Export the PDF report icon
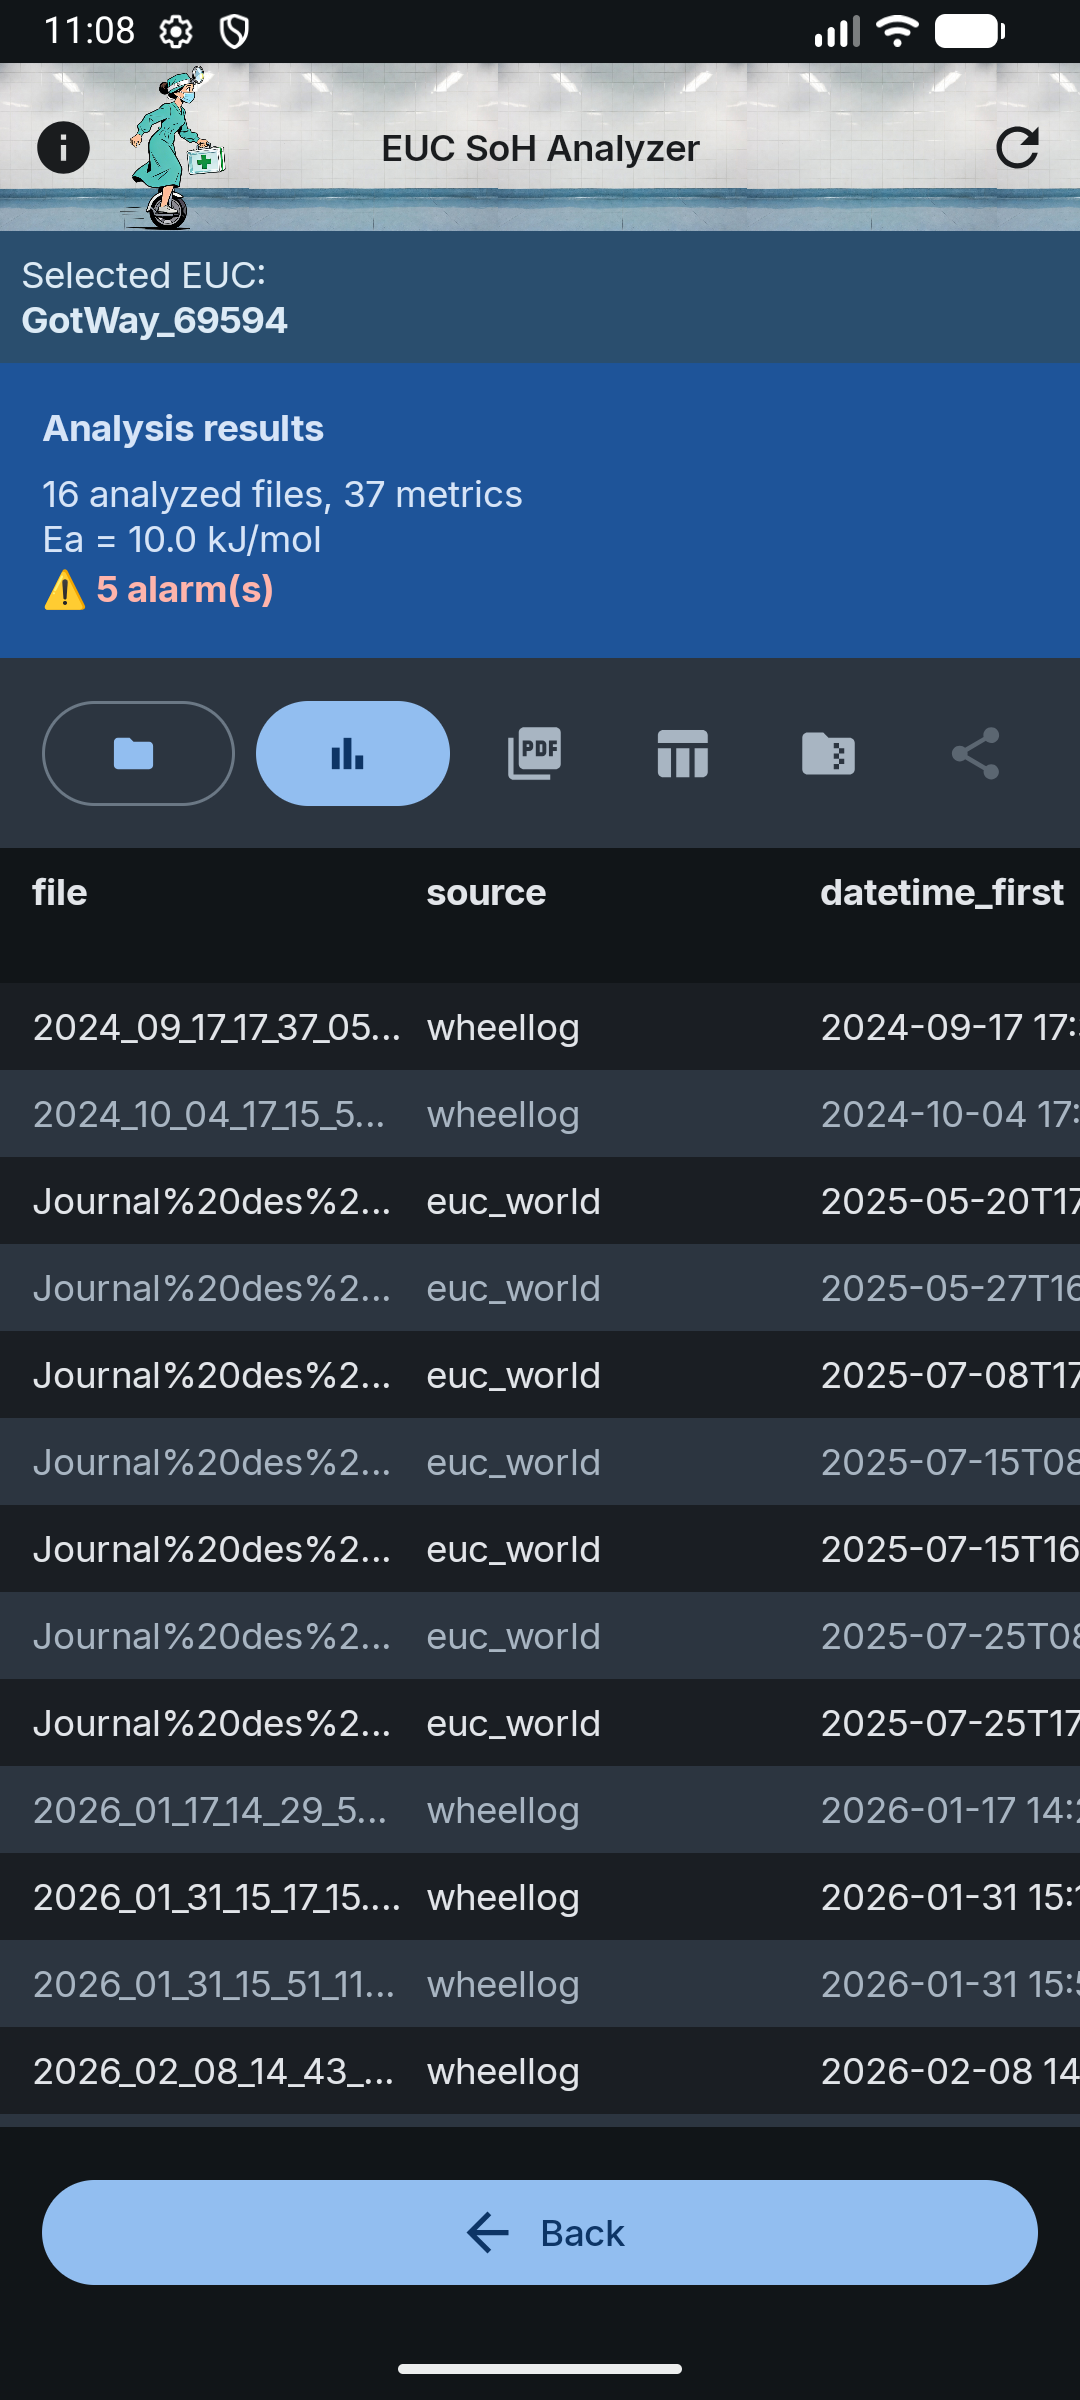The image size is (1080, 2400). [x=535, y=753]
